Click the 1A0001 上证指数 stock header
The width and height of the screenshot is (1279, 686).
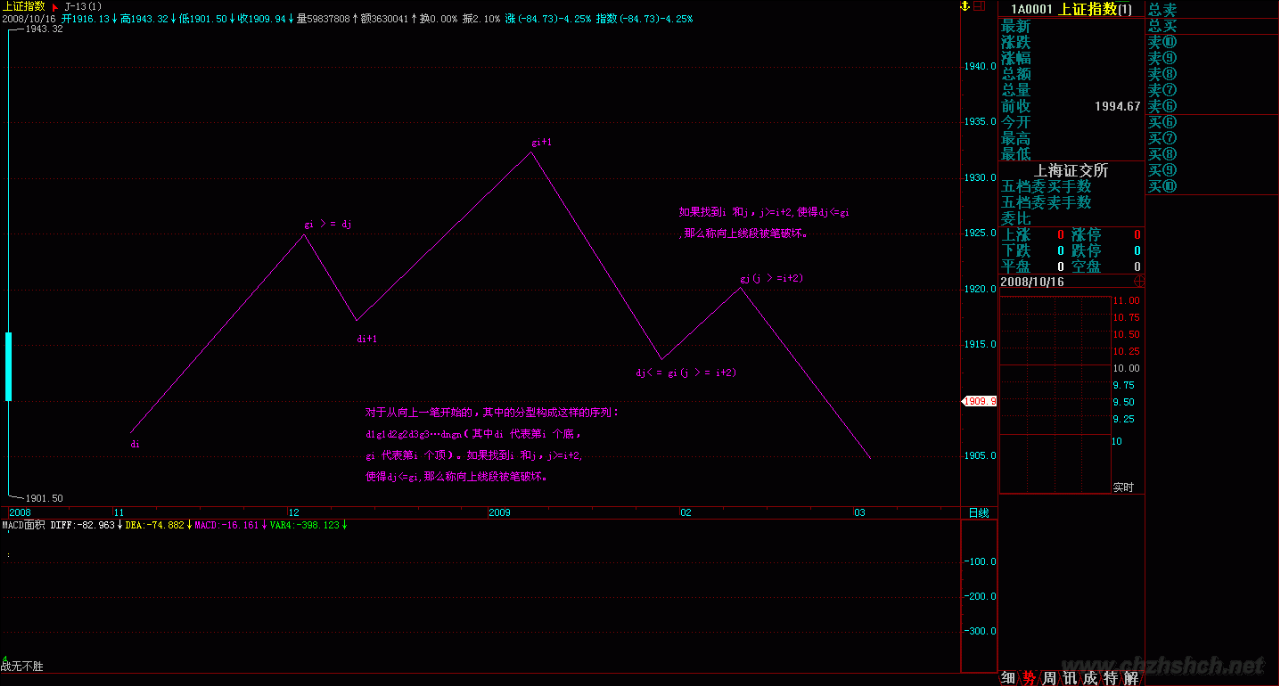(x=1070, y=9)
